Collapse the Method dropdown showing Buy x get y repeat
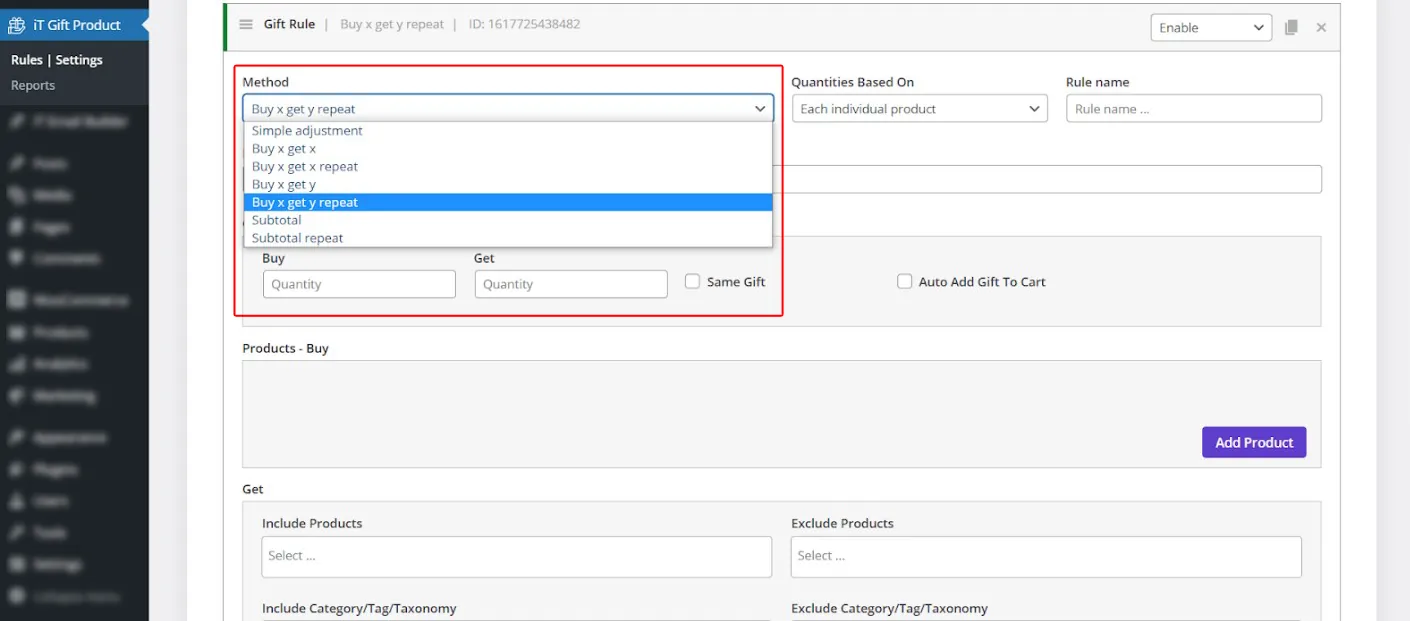Screen dimensions: 1410x621 [x=508, y=109]
